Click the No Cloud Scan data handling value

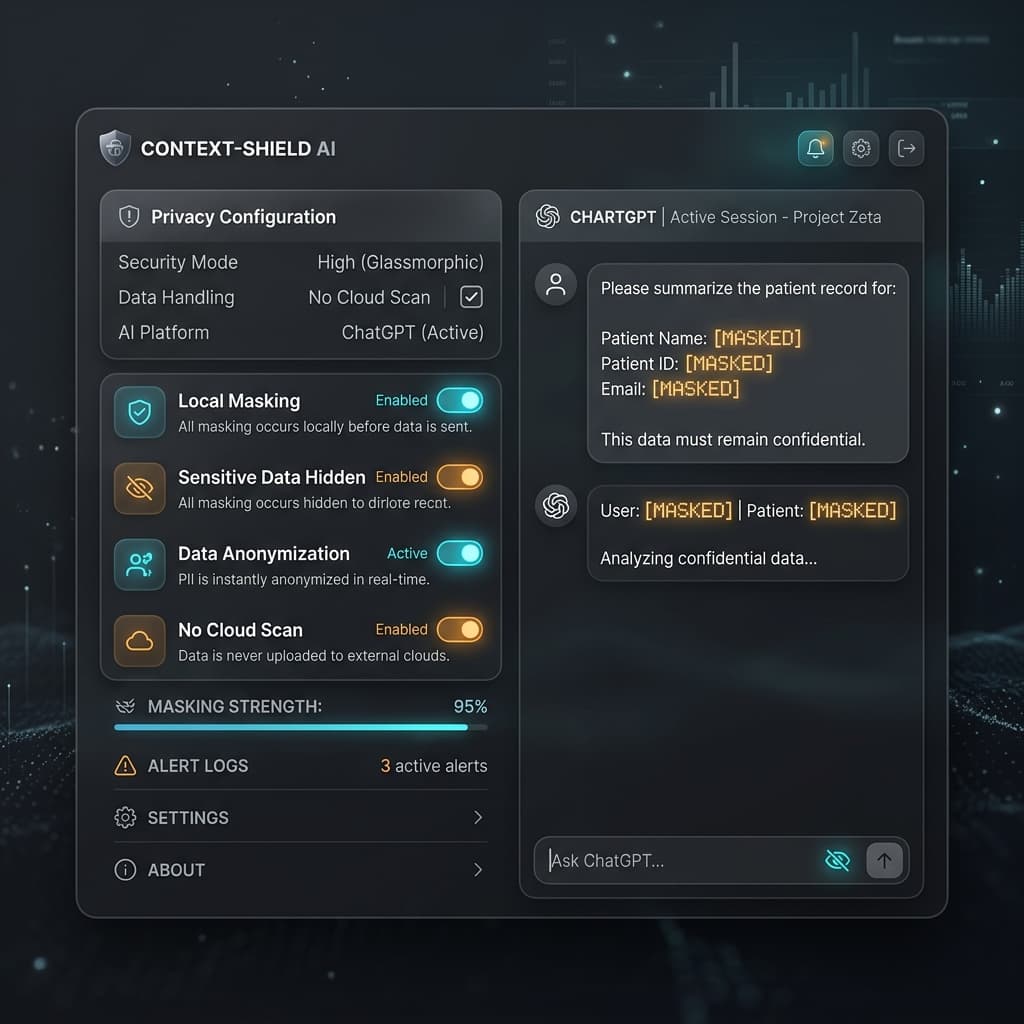click(x=369, y=297)
